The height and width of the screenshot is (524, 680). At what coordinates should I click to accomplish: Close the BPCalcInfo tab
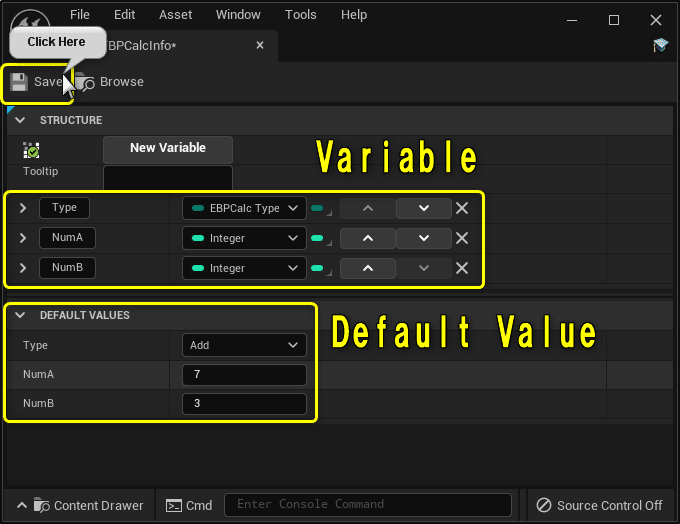[260, 45]
